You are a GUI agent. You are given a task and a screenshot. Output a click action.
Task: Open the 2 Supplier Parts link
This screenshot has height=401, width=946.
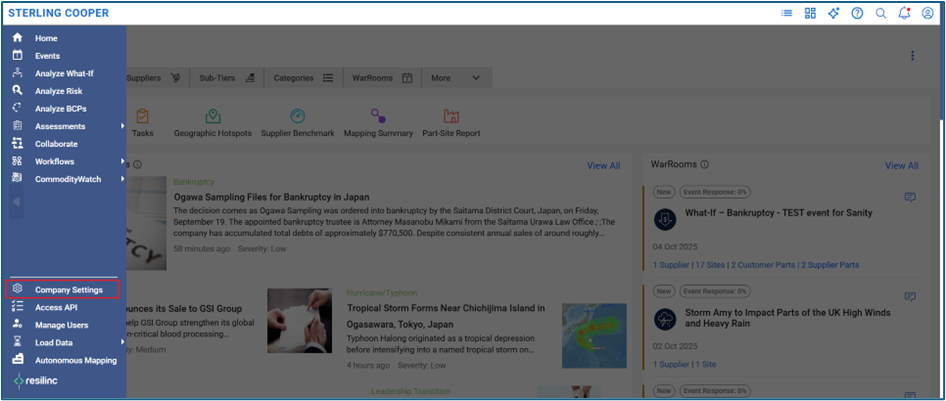[830, 265]
